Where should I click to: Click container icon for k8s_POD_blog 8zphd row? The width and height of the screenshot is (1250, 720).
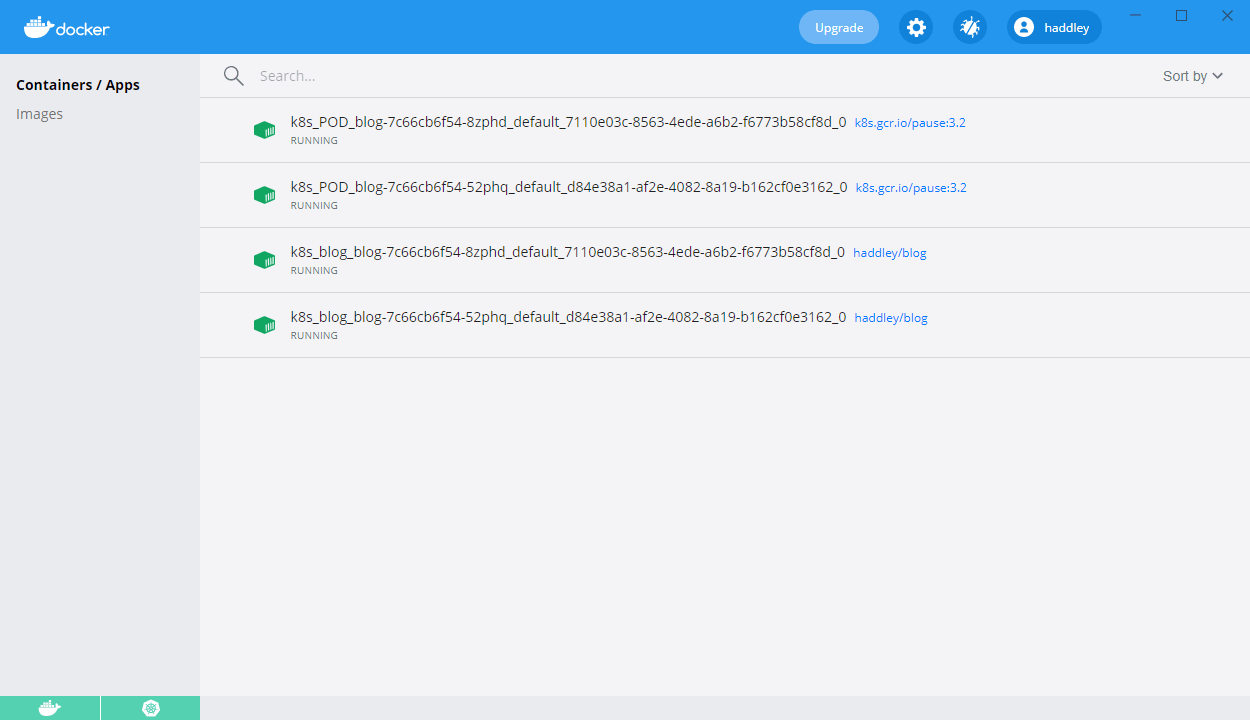[x=264, y=130]
